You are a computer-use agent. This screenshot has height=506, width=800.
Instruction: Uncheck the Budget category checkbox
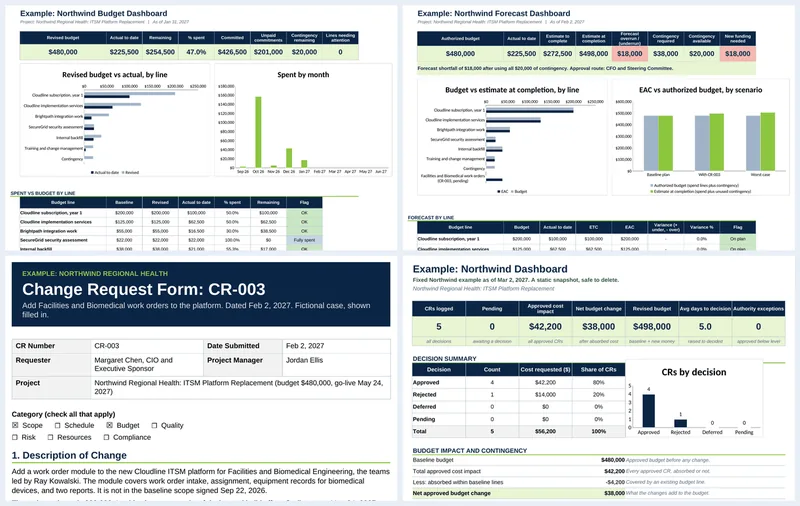pos(109,425)
